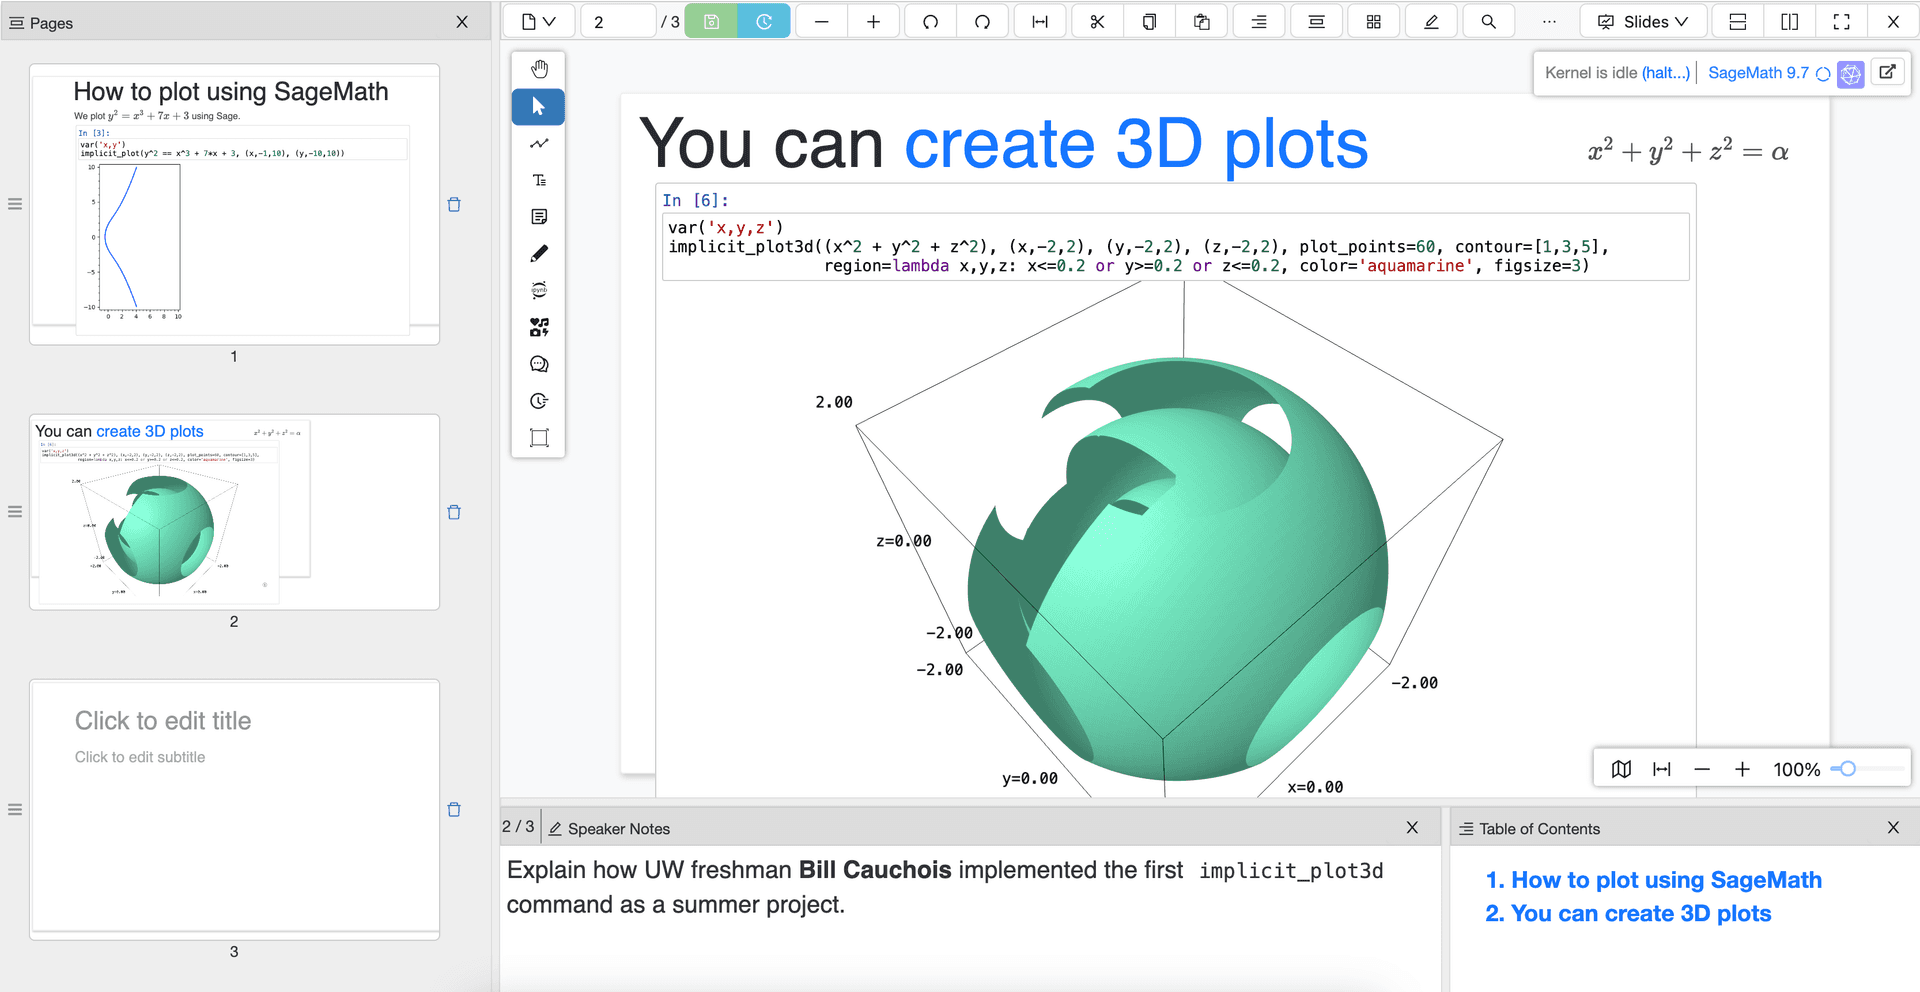Select the stopwatch timer tool
The width and height of the screenshot is (1920, 992).
coord(539,401)
